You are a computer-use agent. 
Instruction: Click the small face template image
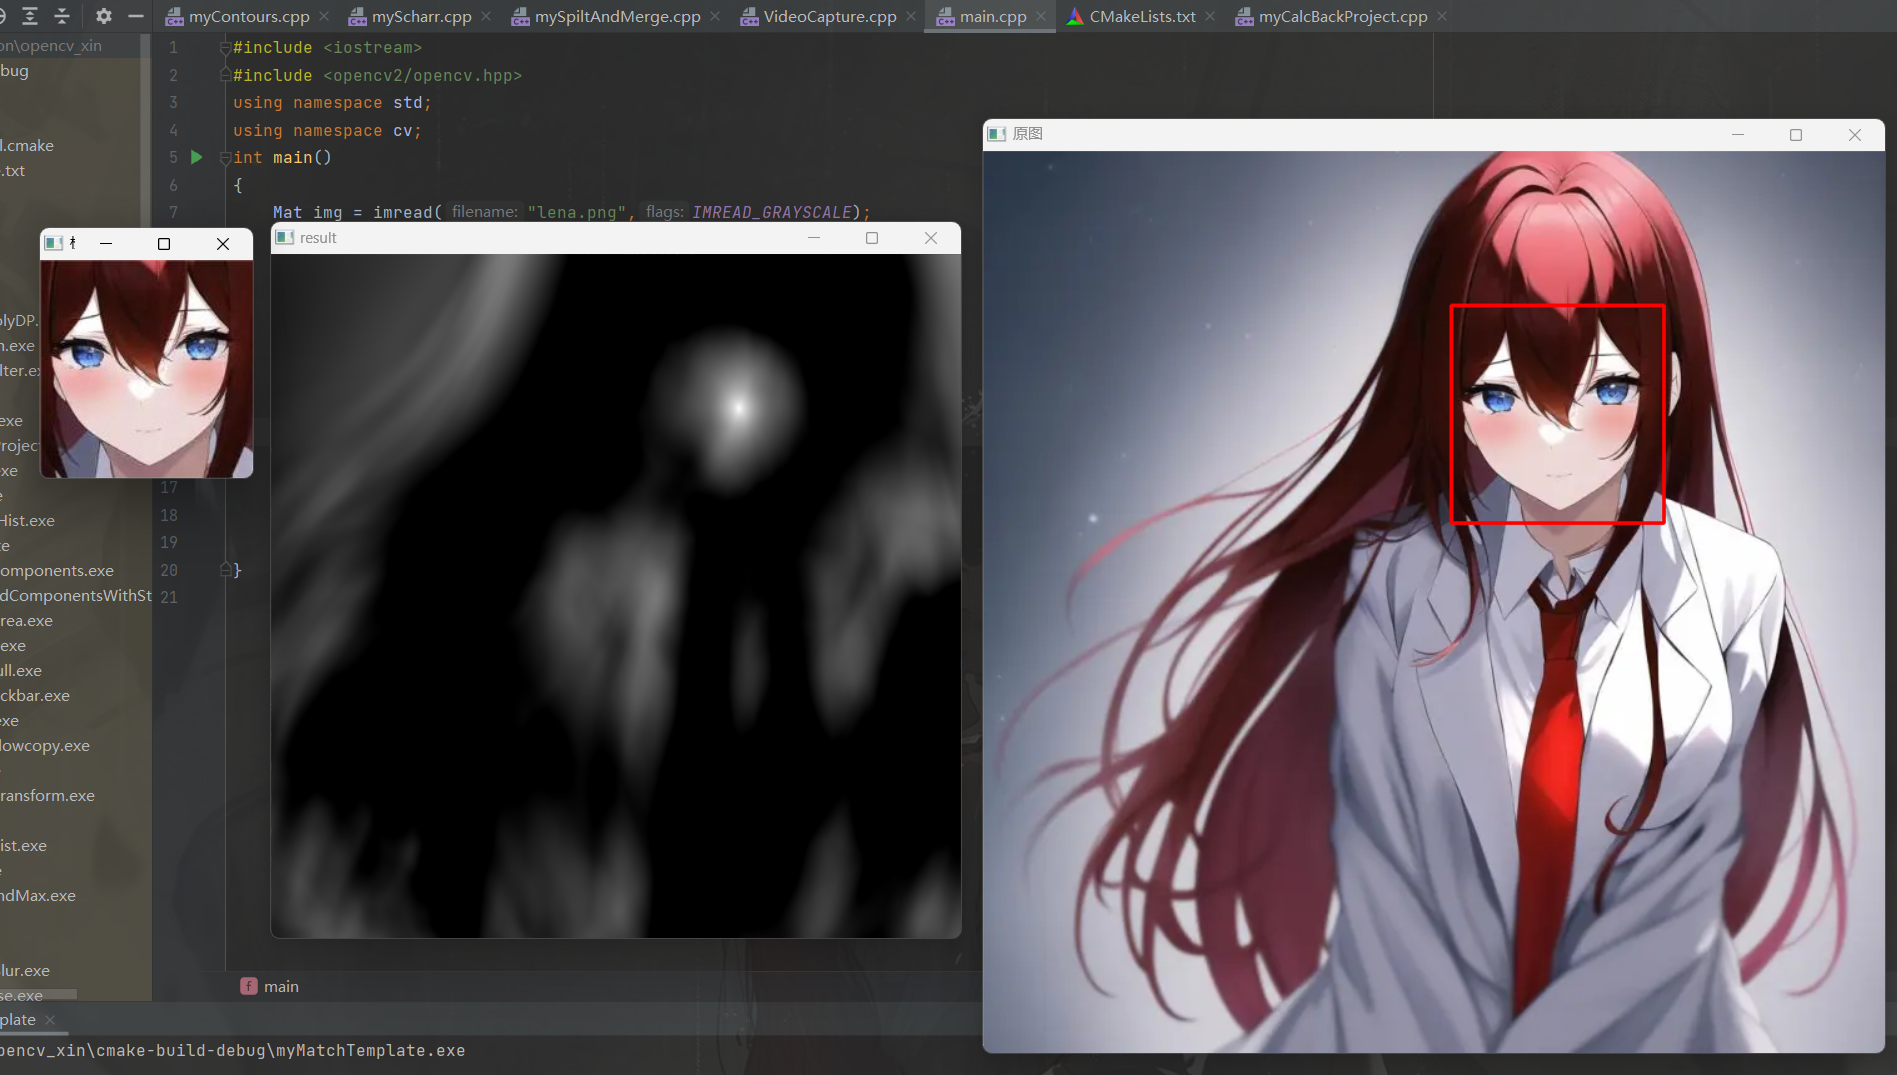tap(147, 369)
